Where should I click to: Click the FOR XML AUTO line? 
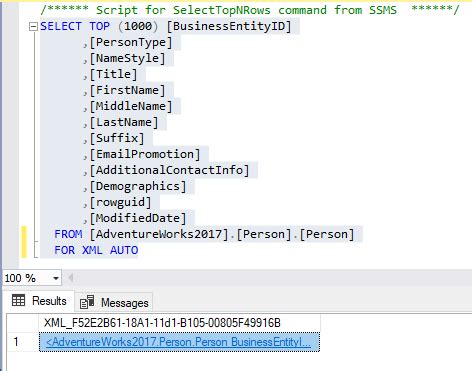pyautogui.click(x=96, y=250)
